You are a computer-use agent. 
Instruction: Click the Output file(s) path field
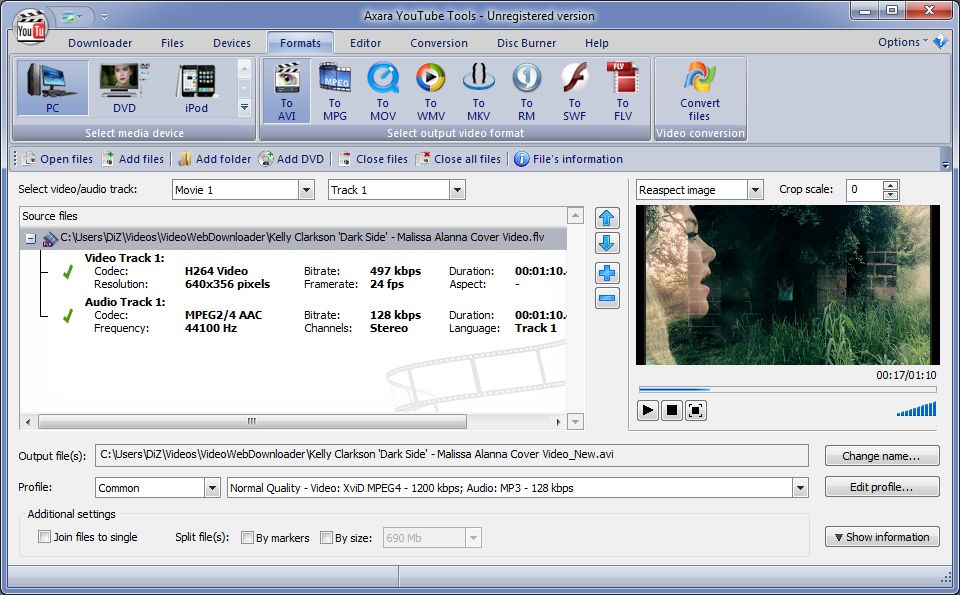click(x=451, y=455)
